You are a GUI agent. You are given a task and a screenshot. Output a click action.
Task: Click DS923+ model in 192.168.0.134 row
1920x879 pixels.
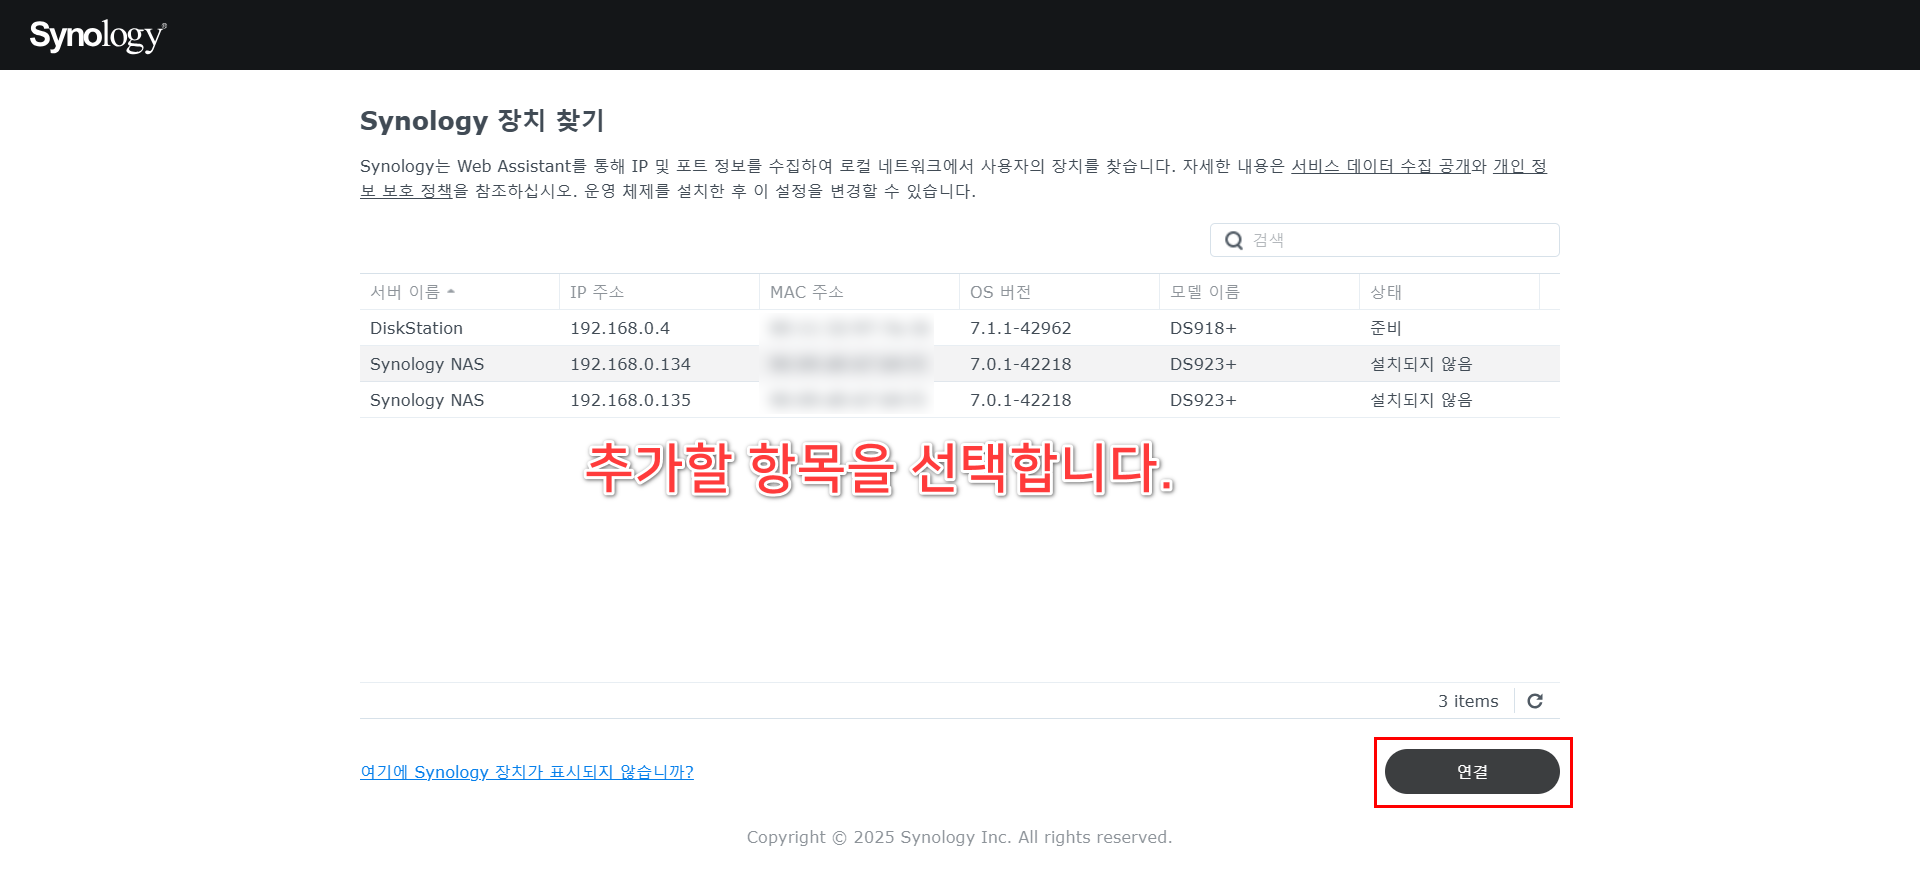tap(1203, 364)
